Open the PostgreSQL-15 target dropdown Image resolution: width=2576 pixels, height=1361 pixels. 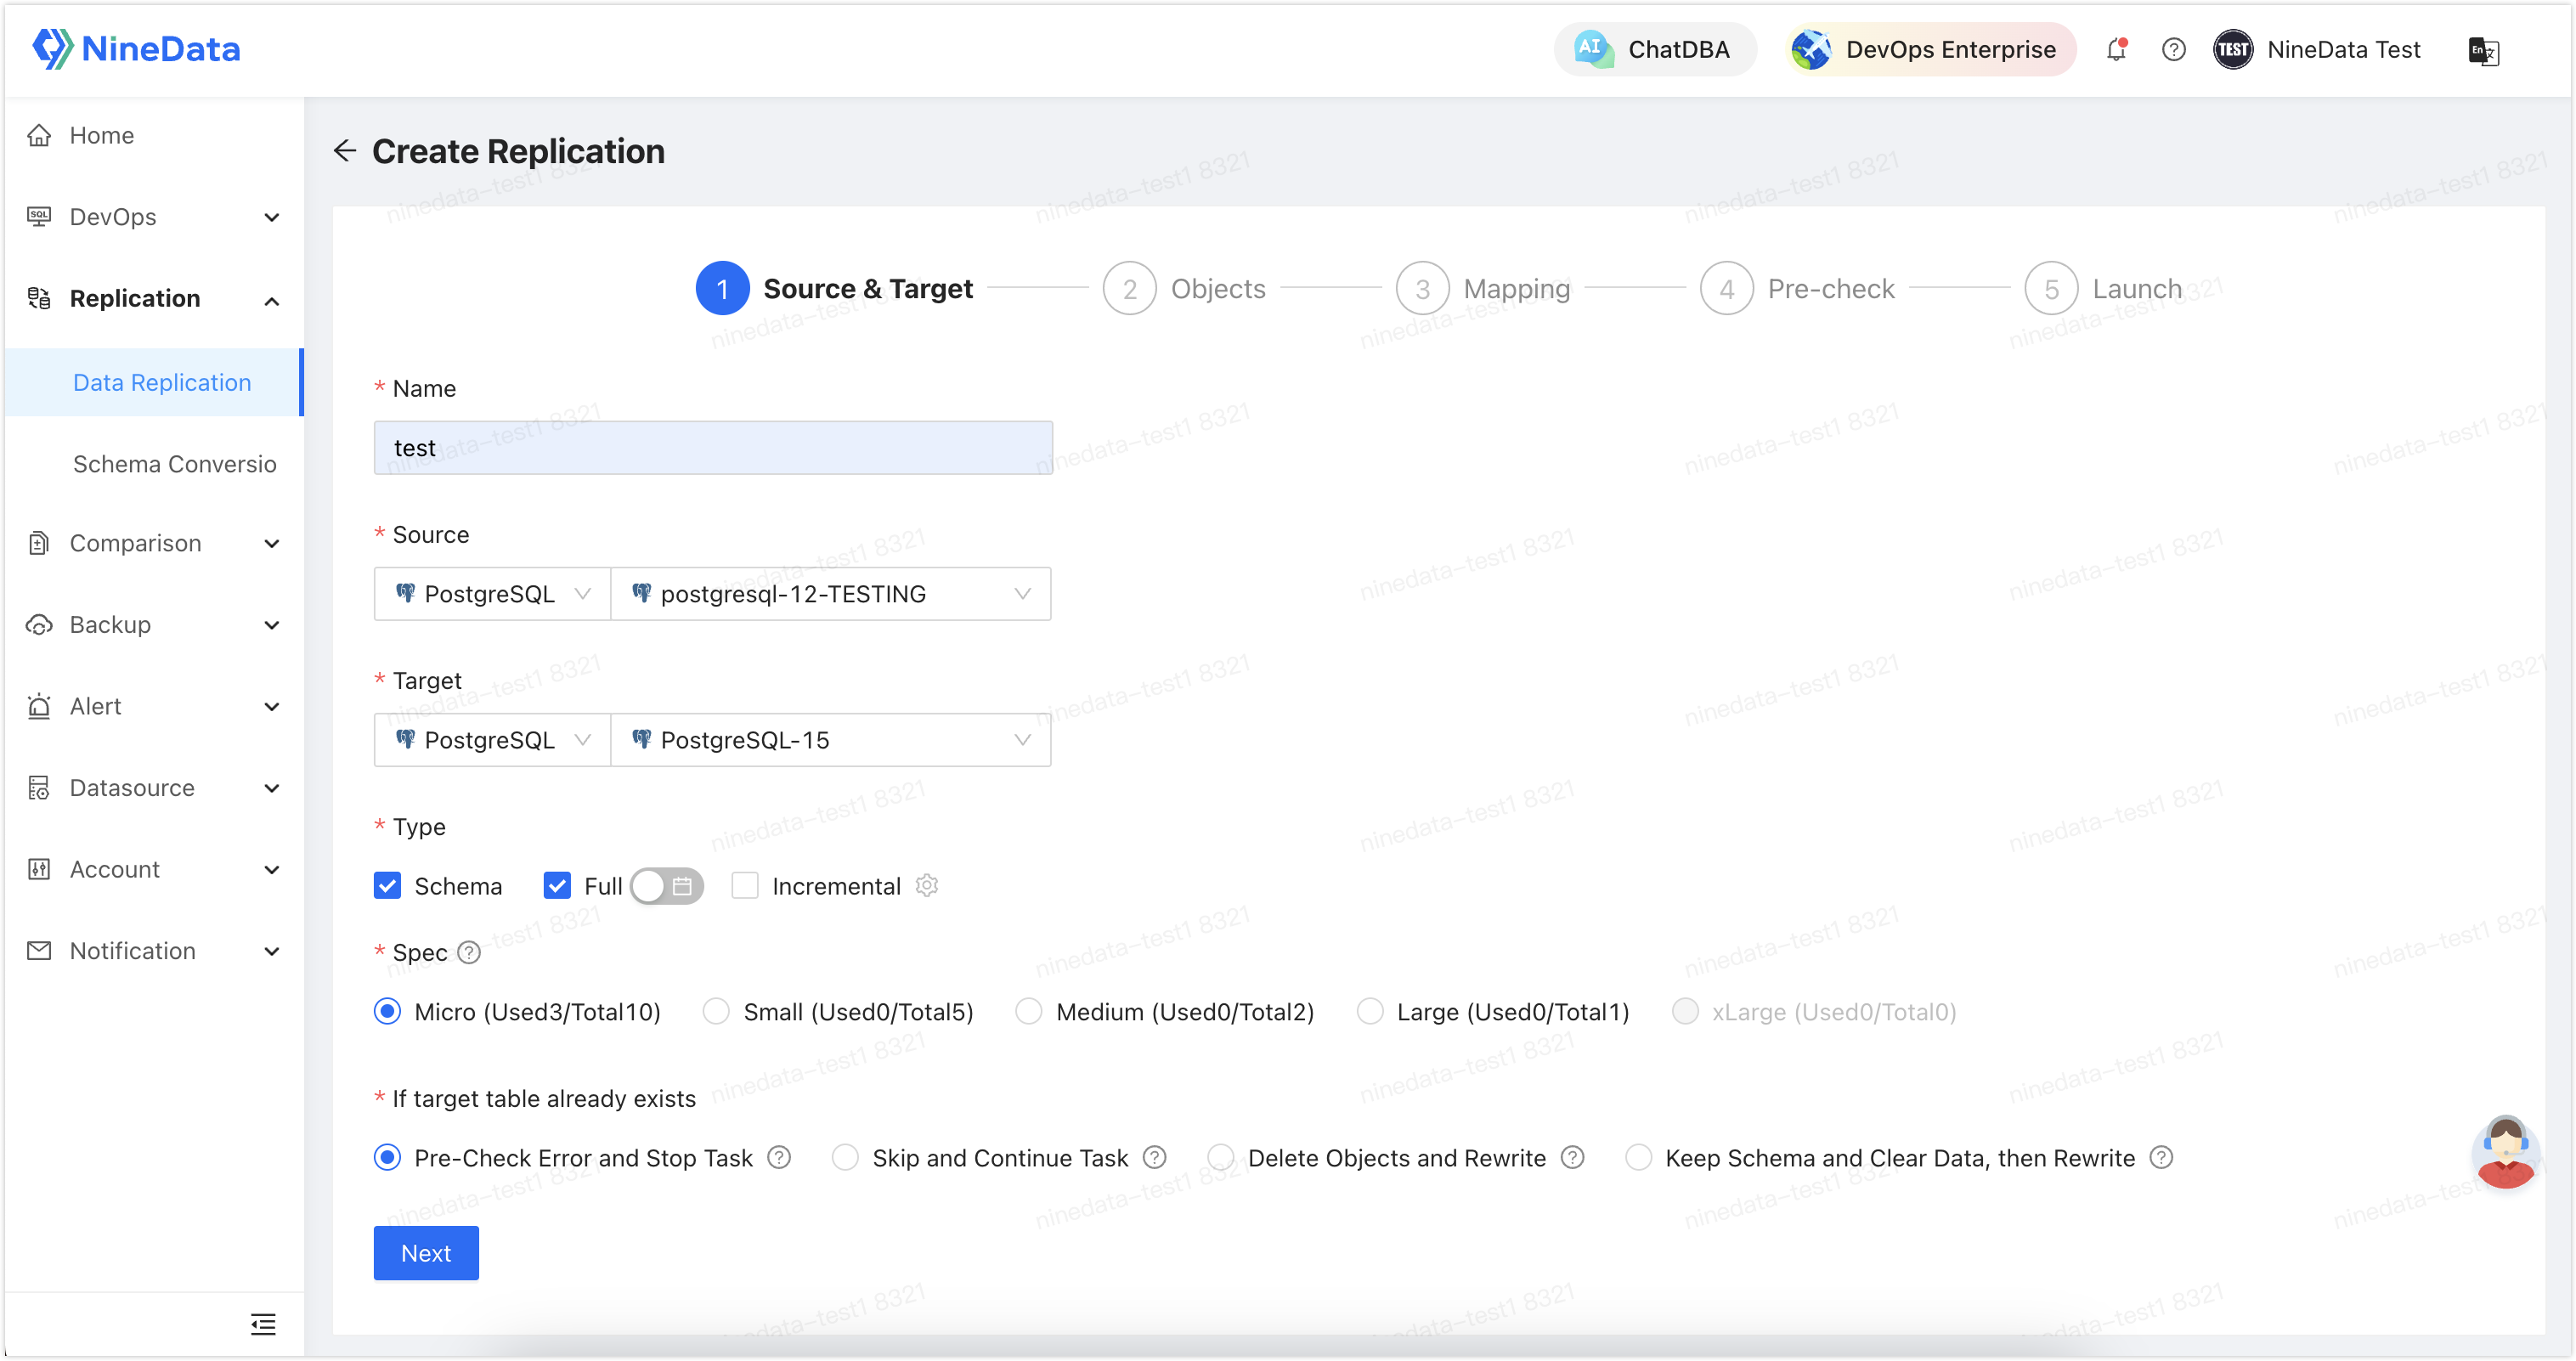[830, 740]
